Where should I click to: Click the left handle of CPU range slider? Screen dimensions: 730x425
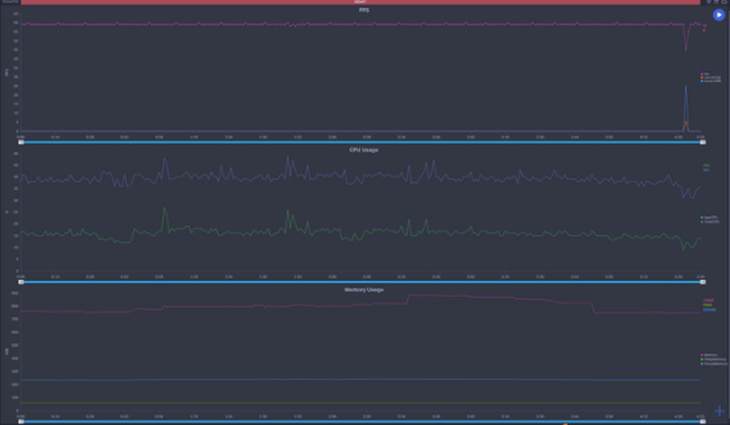tap(19, 282)
